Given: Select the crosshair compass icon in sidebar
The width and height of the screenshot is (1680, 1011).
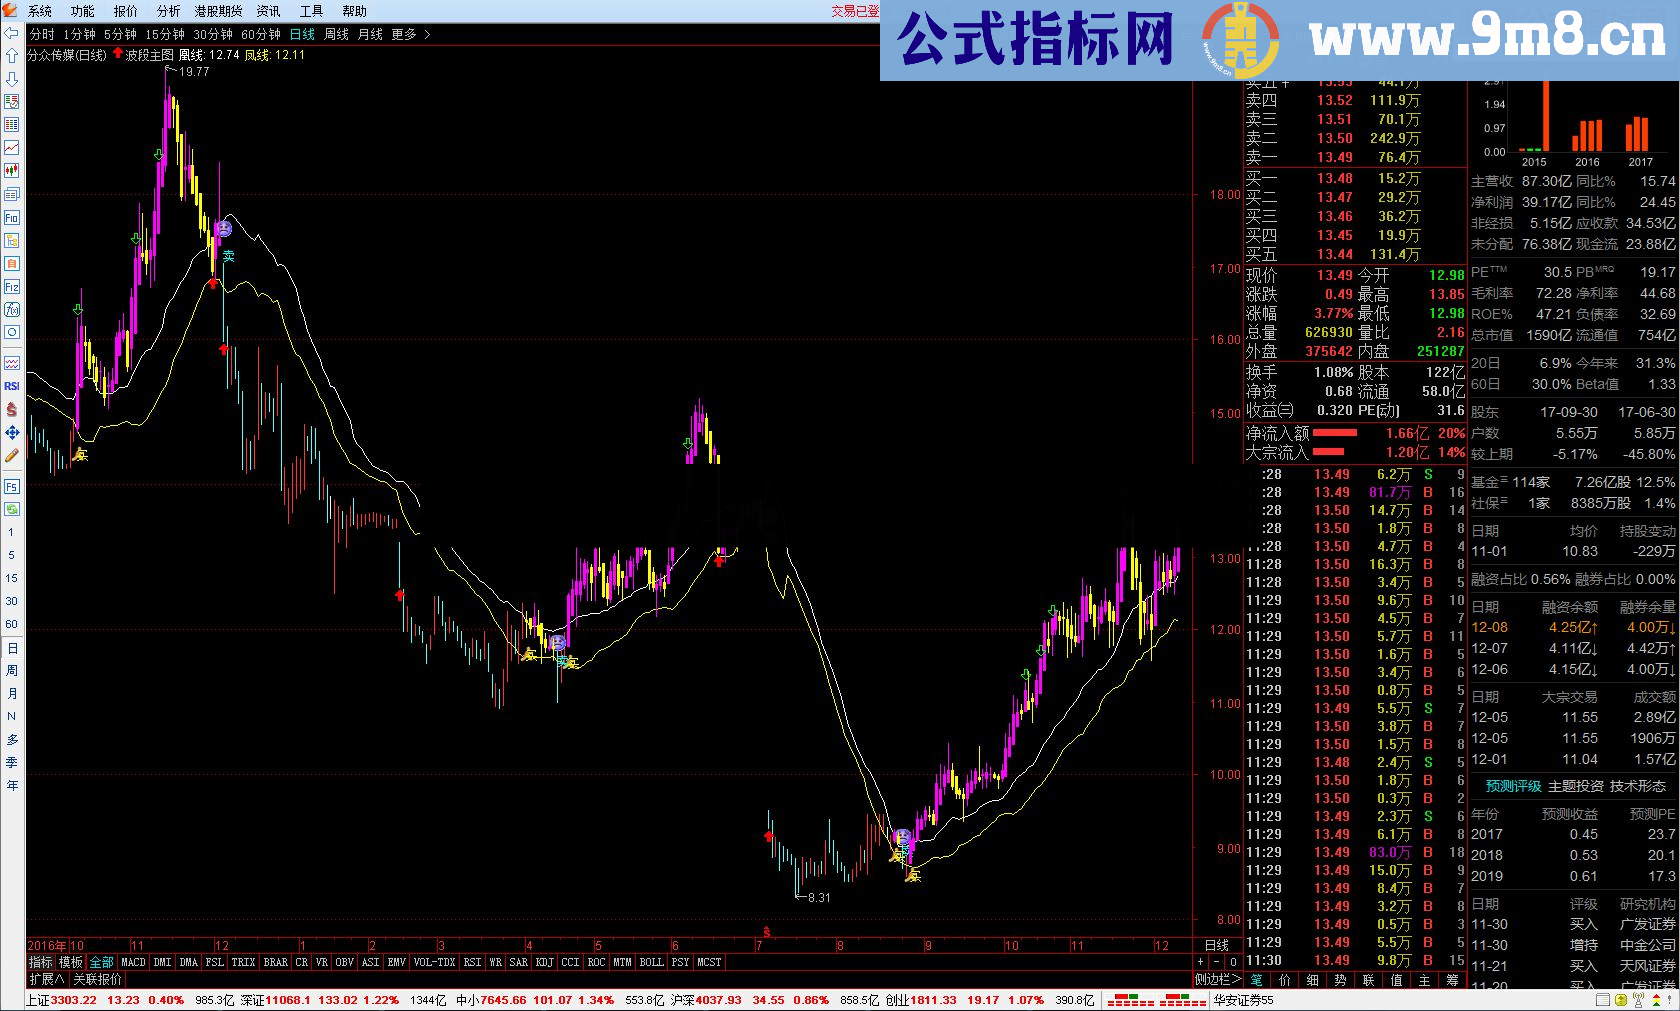Looking at the screenshot, I should [11, 432].
